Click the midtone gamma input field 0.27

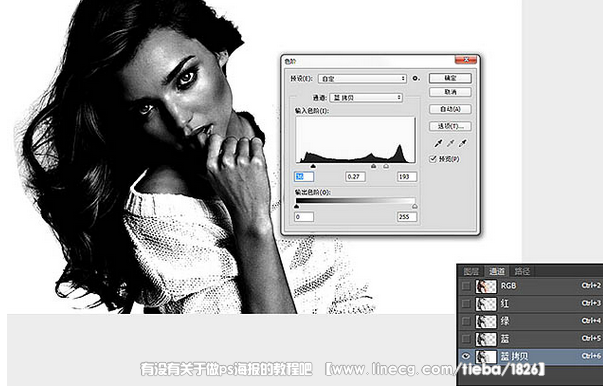(355, 176)
